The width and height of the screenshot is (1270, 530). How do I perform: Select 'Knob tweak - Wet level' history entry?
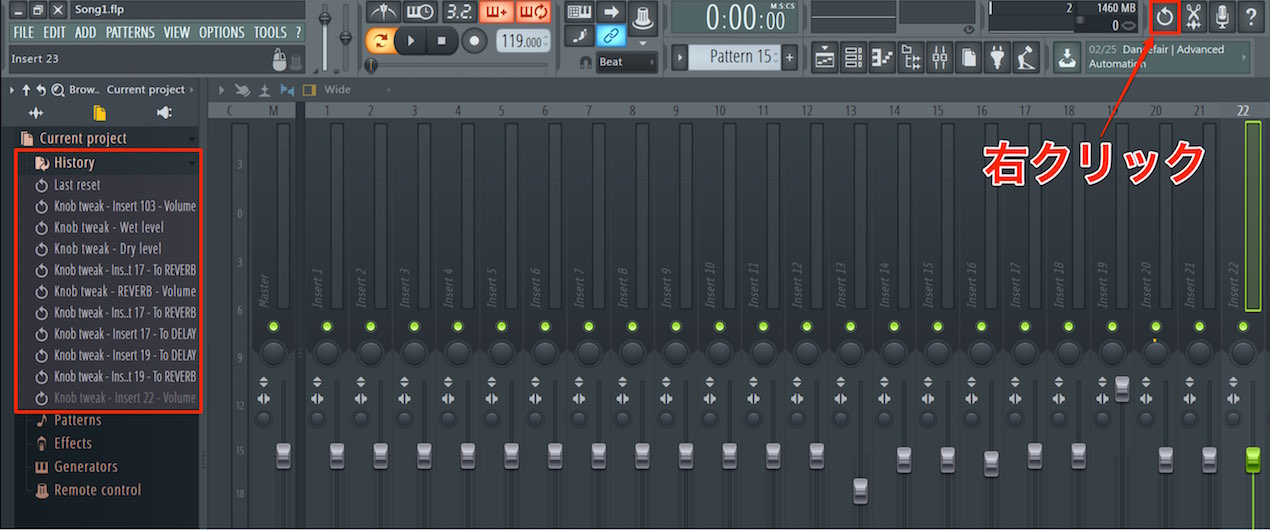[x=108, y=227]
